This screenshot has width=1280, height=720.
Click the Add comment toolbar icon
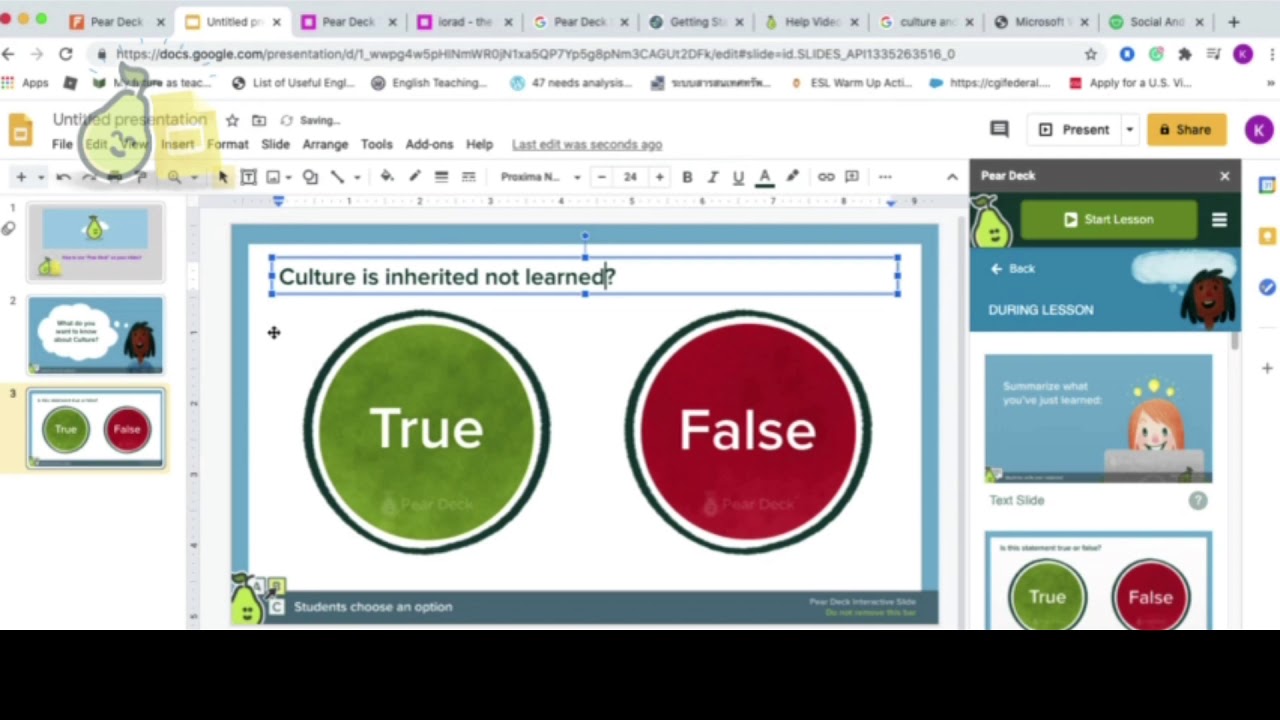click(x=852, y=177)
